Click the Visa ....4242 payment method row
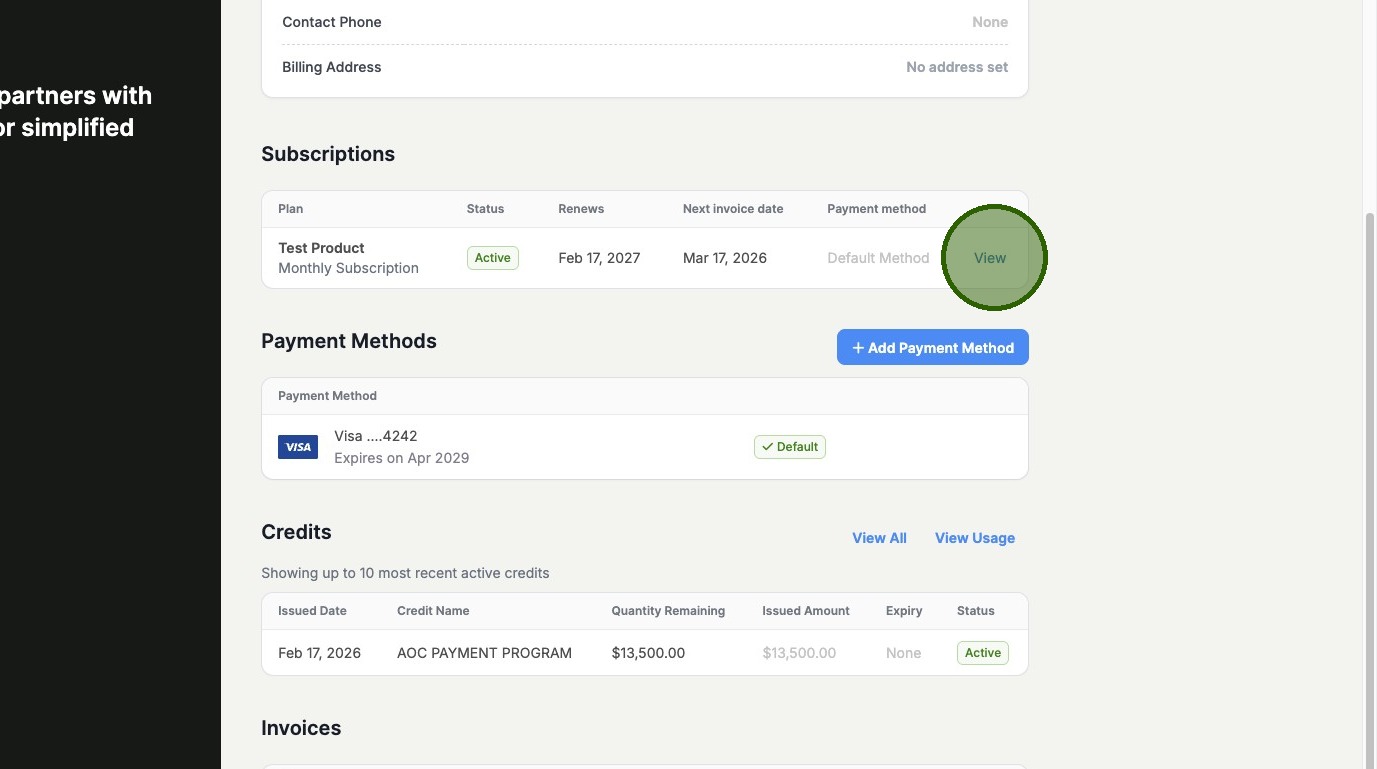Viewport: 1377px width, 769px height. 500,447
